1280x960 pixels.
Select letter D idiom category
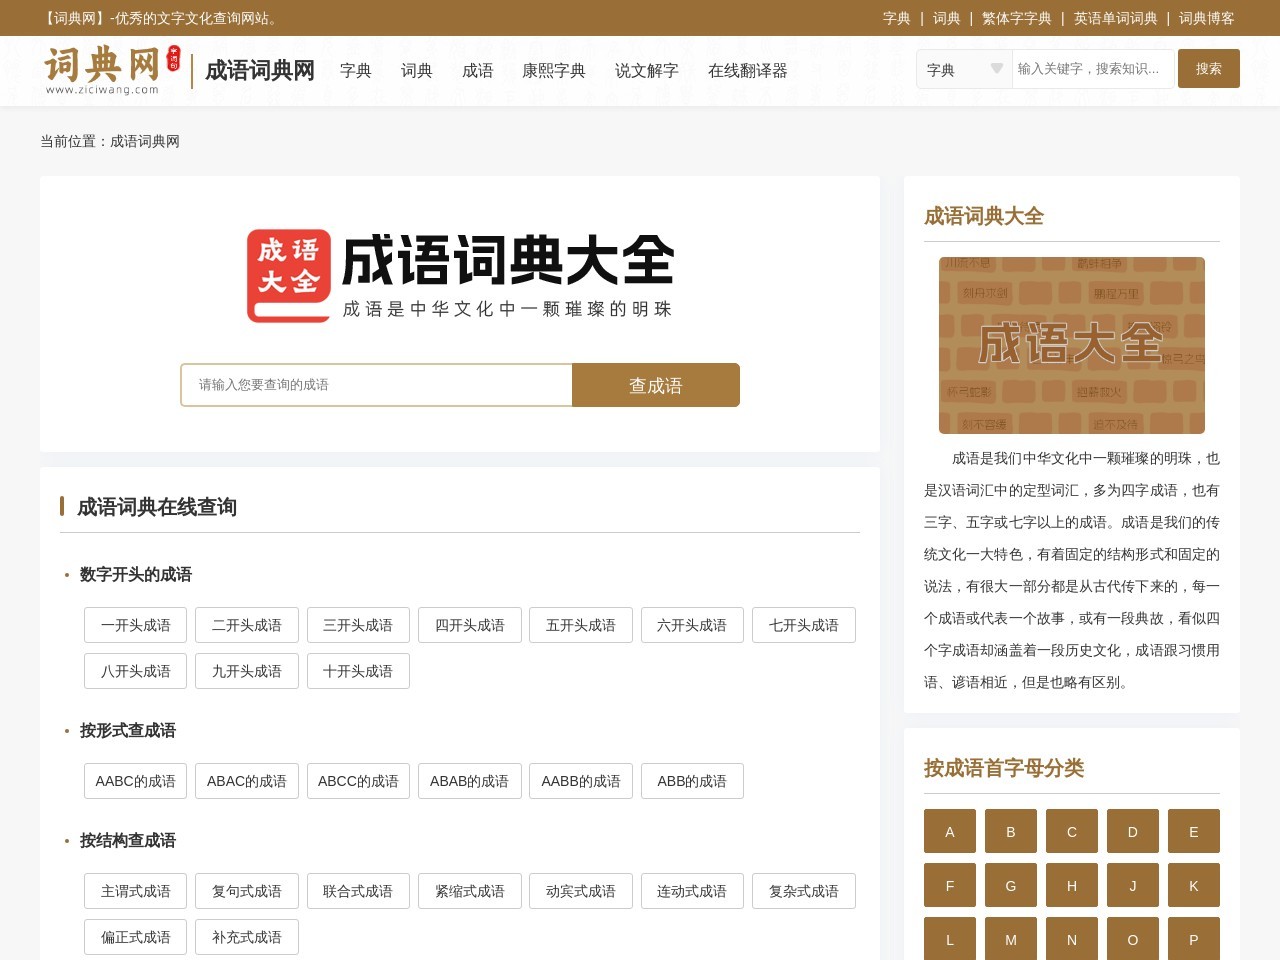(1133, 831)
